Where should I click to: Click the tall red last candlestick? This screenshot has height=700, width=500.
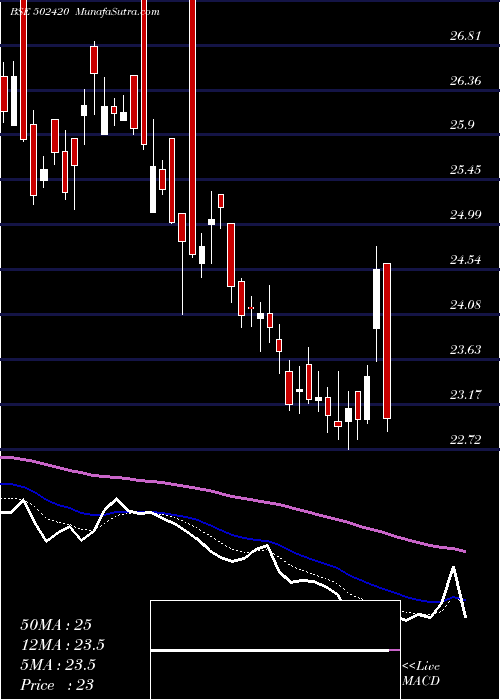[x=387, y=341]
